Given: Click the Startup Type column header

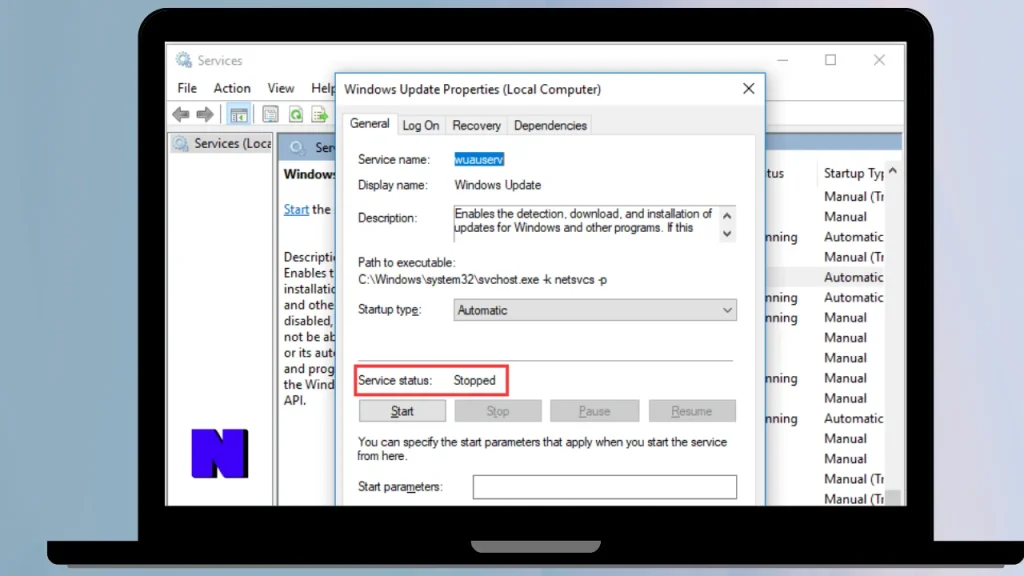Looking at the screenshot, I should pyautogui.click(x=853, y=173).
